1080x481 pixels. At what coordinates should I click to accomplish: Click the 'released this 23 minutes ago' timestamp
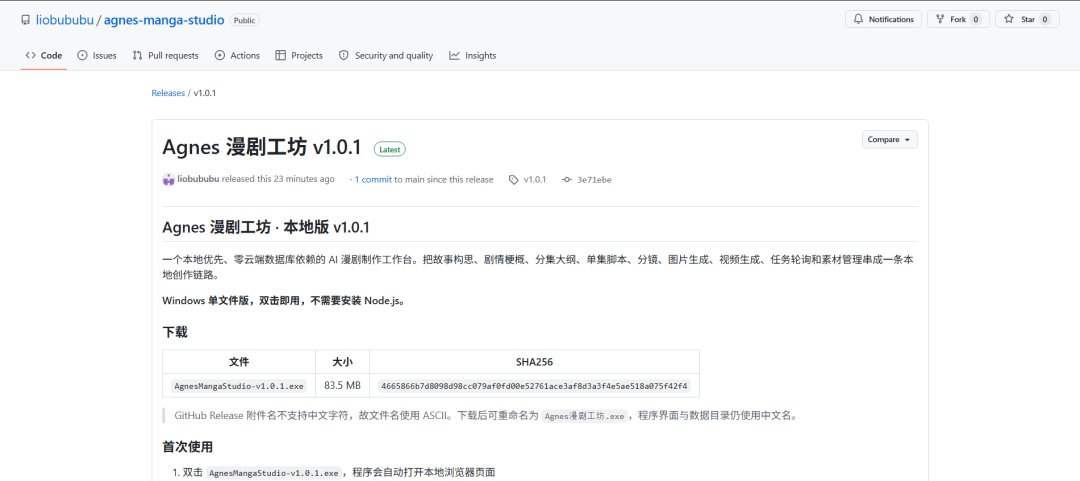pyautogui.click(x=278, y=179)
